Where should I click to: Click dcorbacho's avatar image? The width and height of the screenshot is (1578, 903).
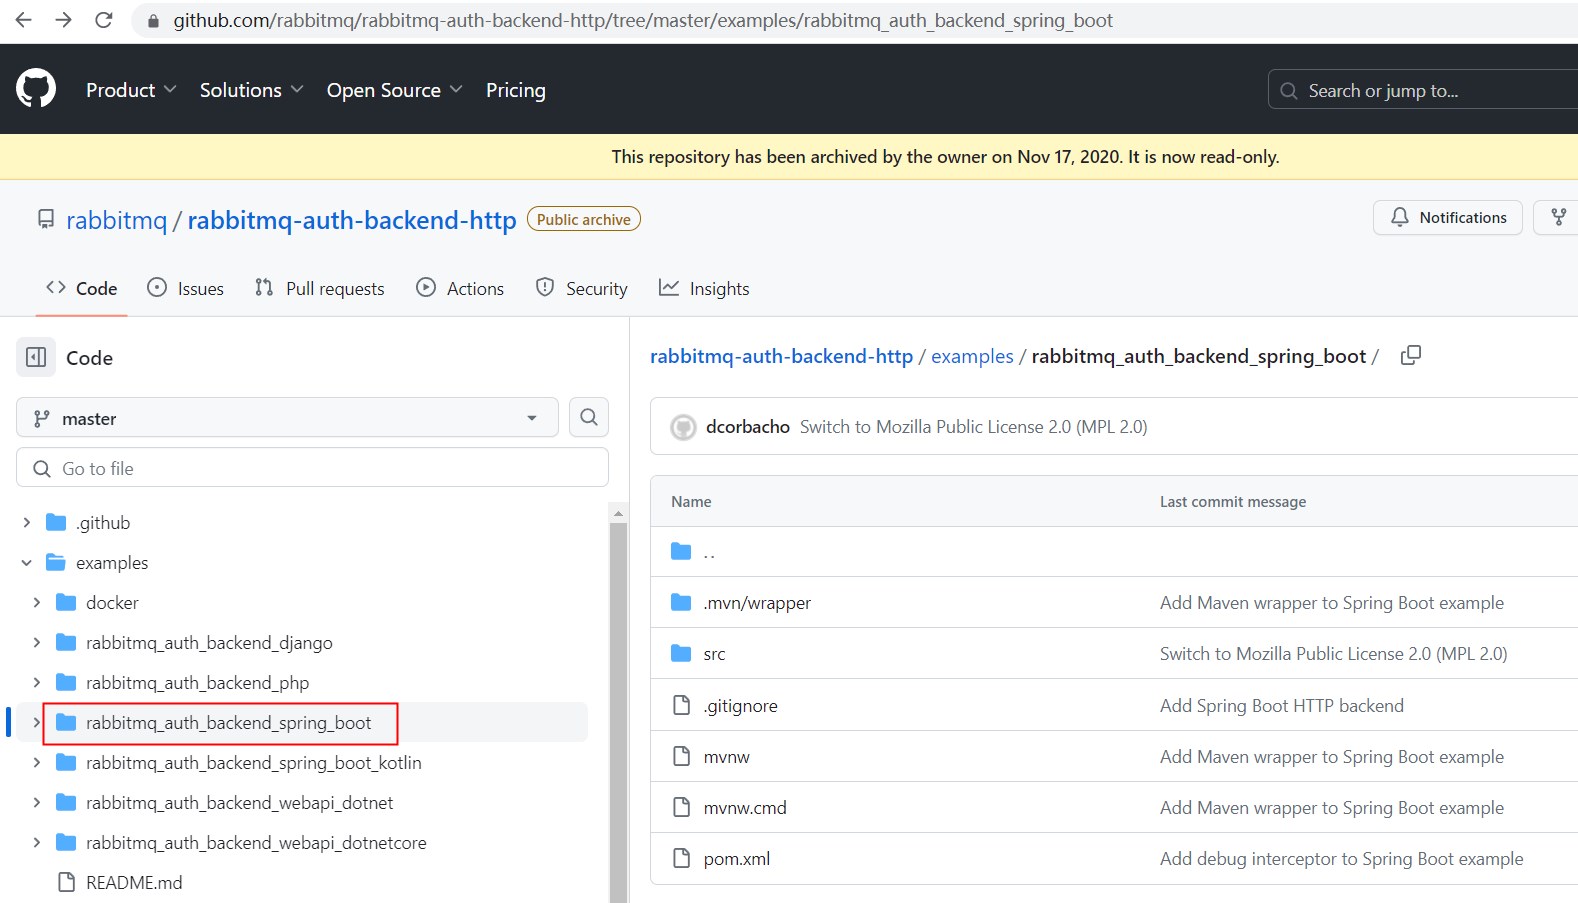pos(683,427)
